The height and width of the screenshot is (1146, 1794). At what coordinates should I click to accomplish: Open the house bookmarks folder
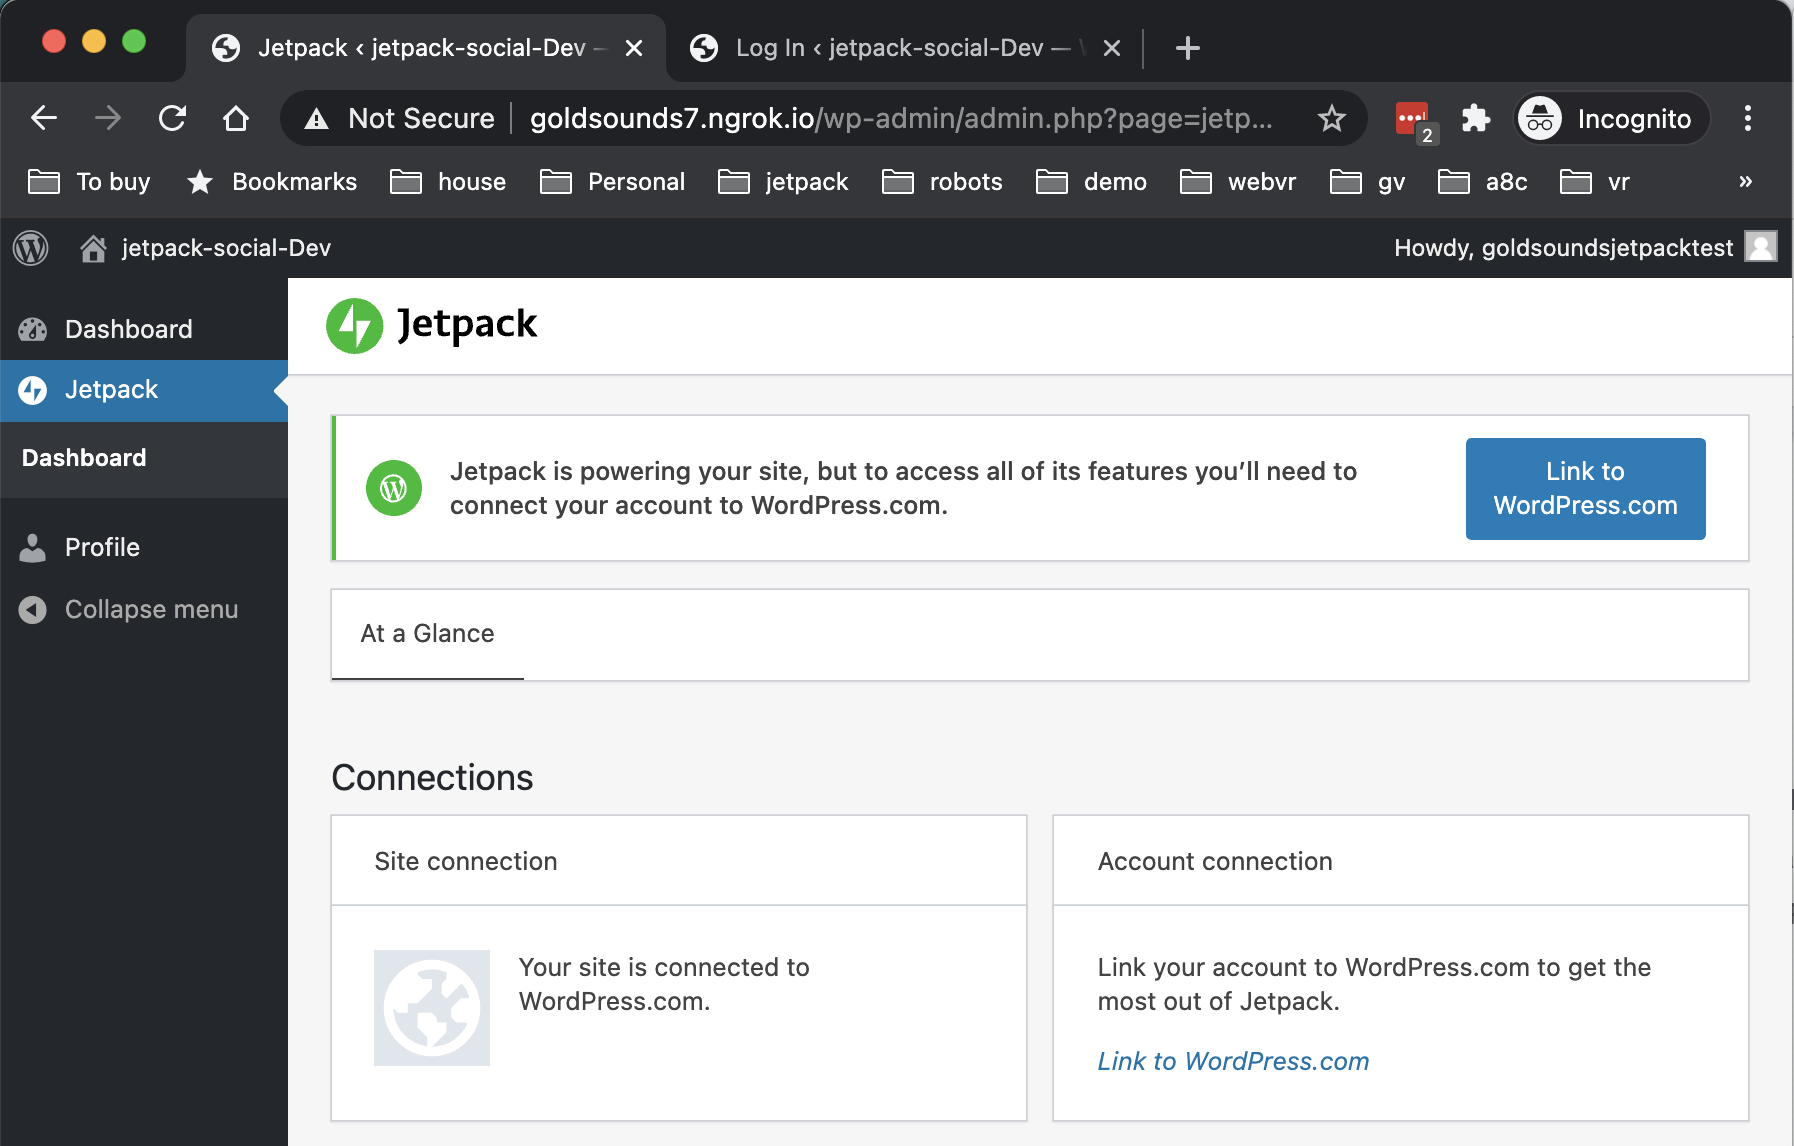coord(448,182)
